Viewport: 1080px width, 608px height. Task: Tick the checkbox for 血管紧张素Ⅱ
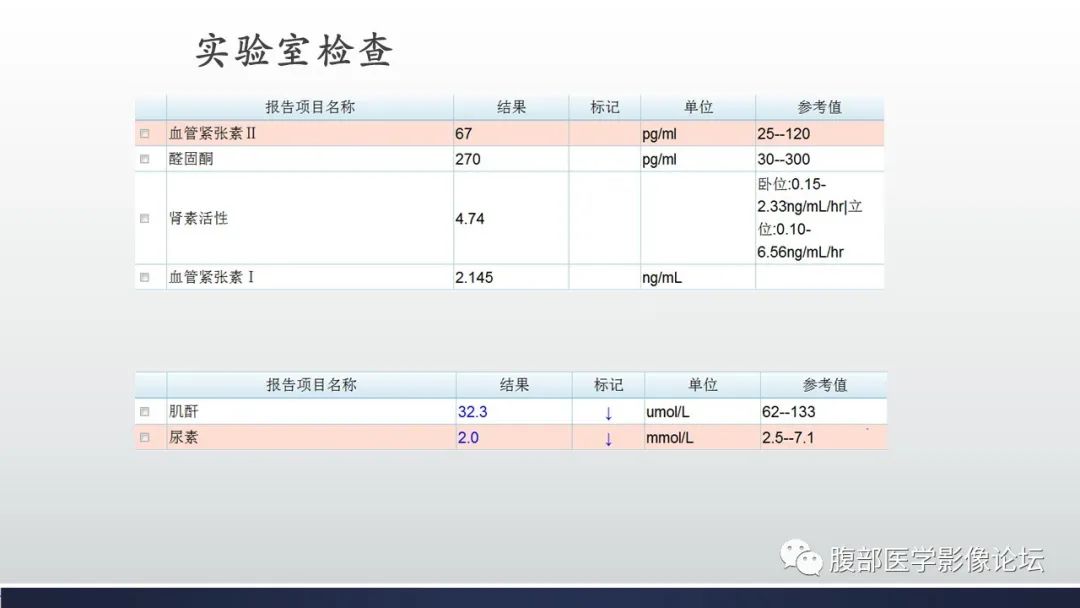tap(145, 133)
